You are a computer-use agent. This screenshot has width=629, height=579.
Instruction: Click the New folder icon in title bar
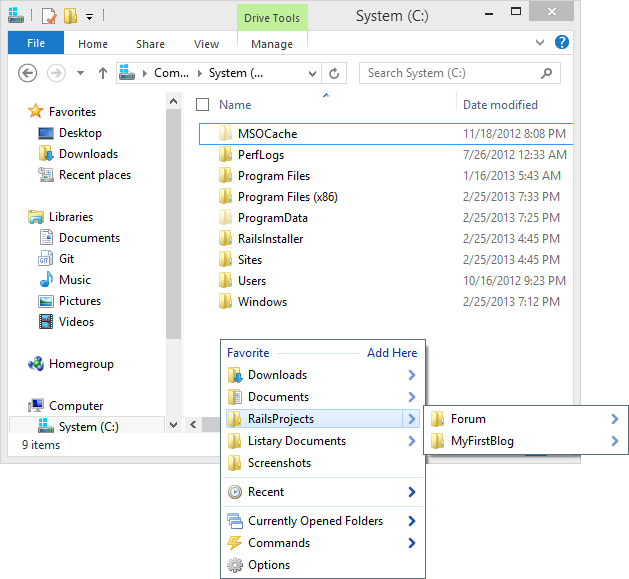[70, 16]
